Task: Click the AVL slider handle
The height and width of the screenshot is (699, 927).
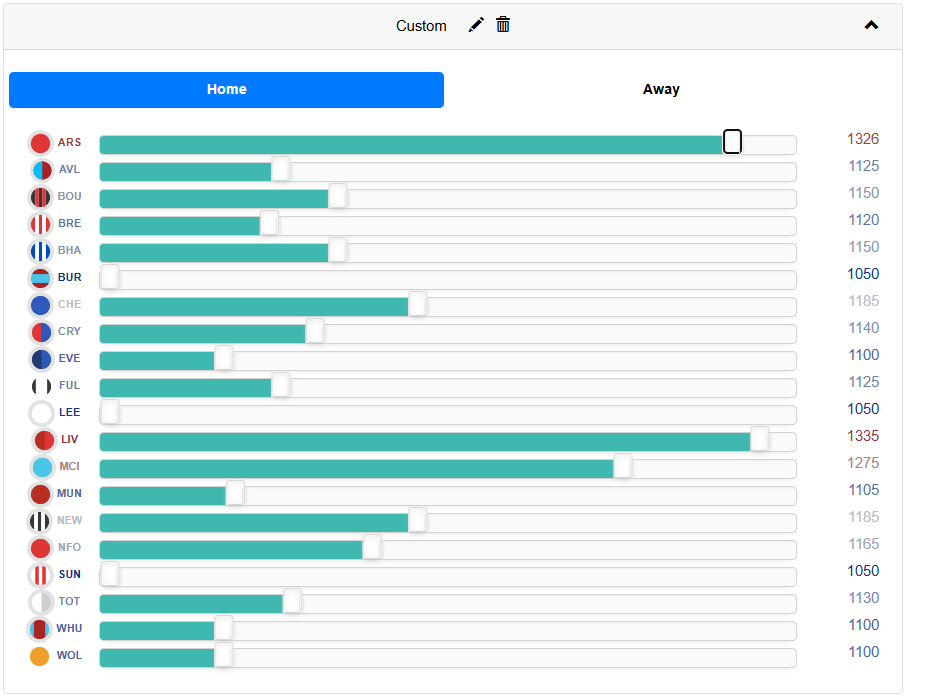Action: click(x=280, y=169)
